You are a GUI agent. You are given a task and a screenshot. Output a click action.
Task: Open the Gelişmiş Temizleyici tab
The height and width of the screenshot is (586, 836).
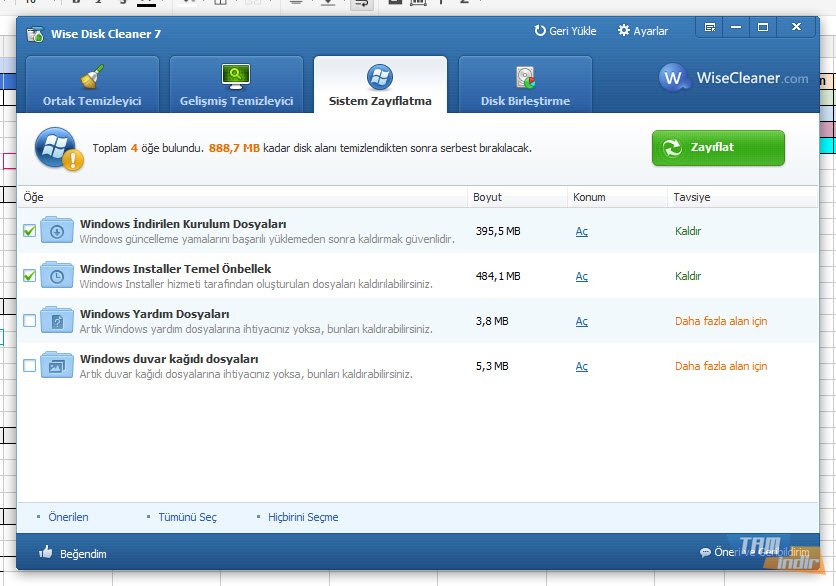236,85
